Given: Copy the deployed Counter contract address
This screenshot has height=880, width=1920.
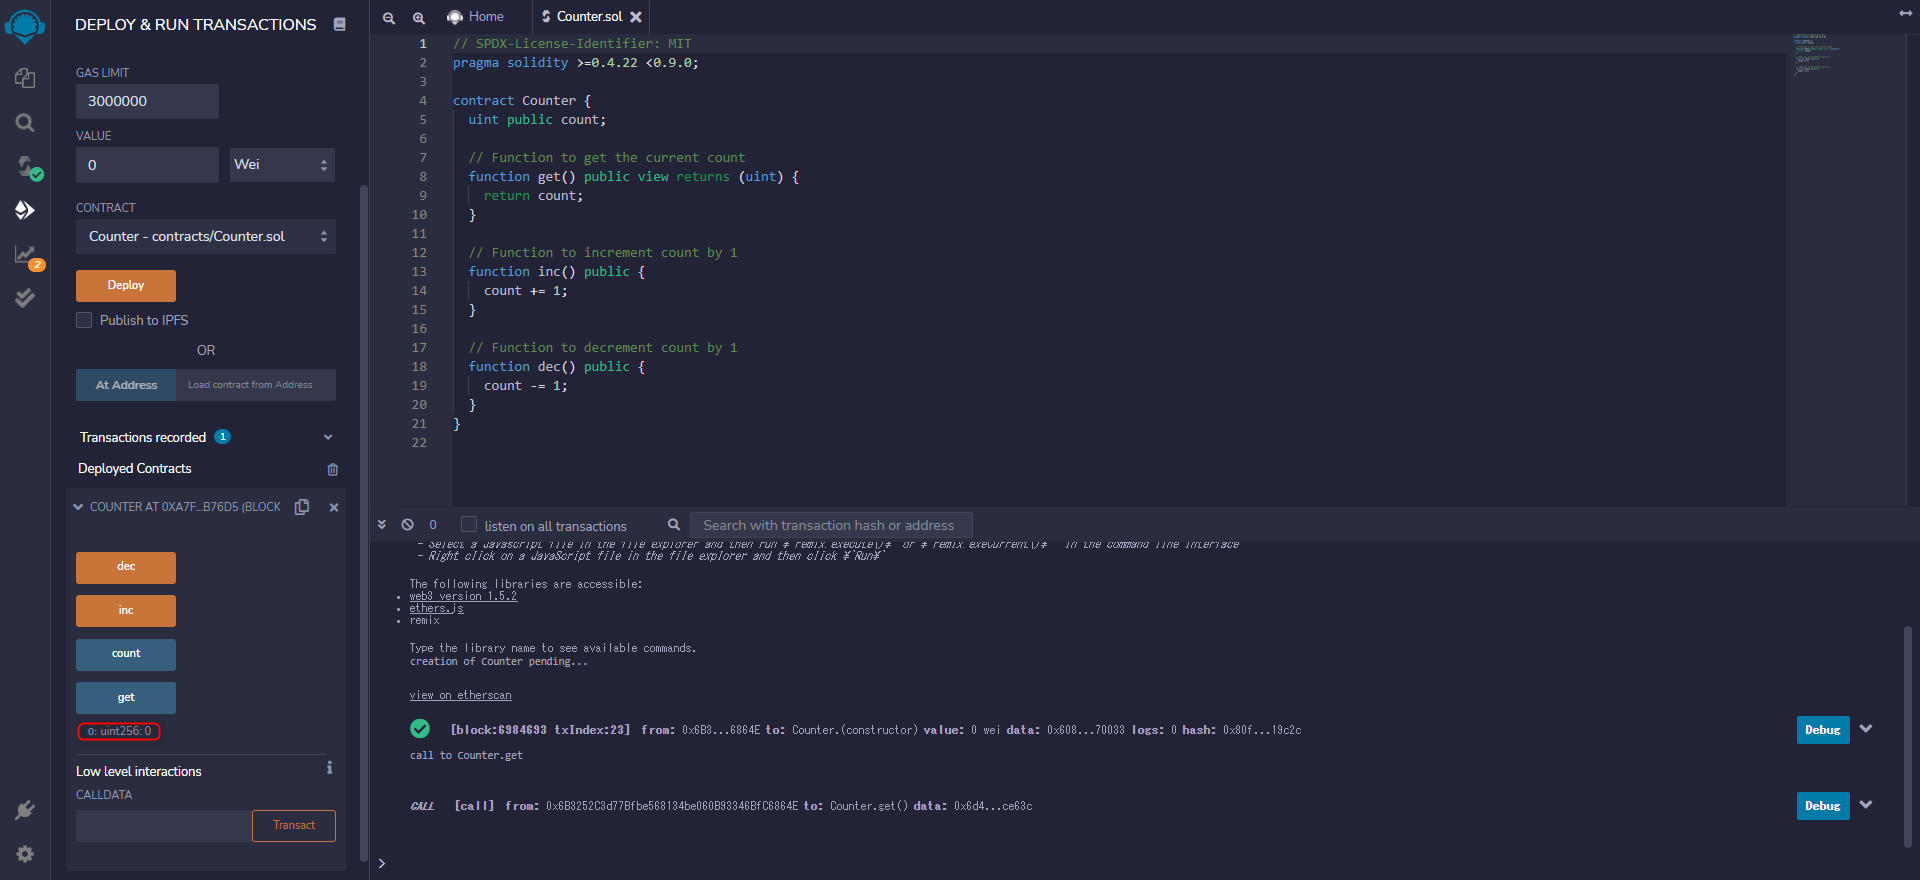Looking at the screenshot, I should tap(302, 507).
